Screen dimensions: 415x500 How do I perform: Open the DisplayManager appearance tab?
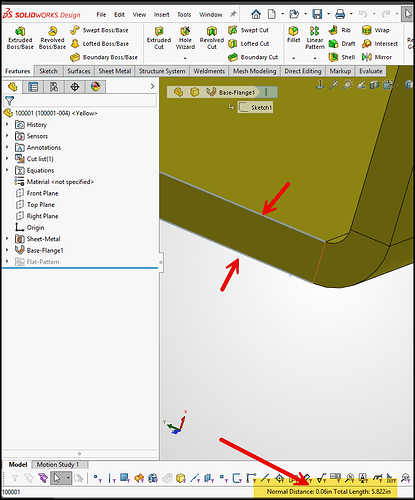click(x=95, y=87)
